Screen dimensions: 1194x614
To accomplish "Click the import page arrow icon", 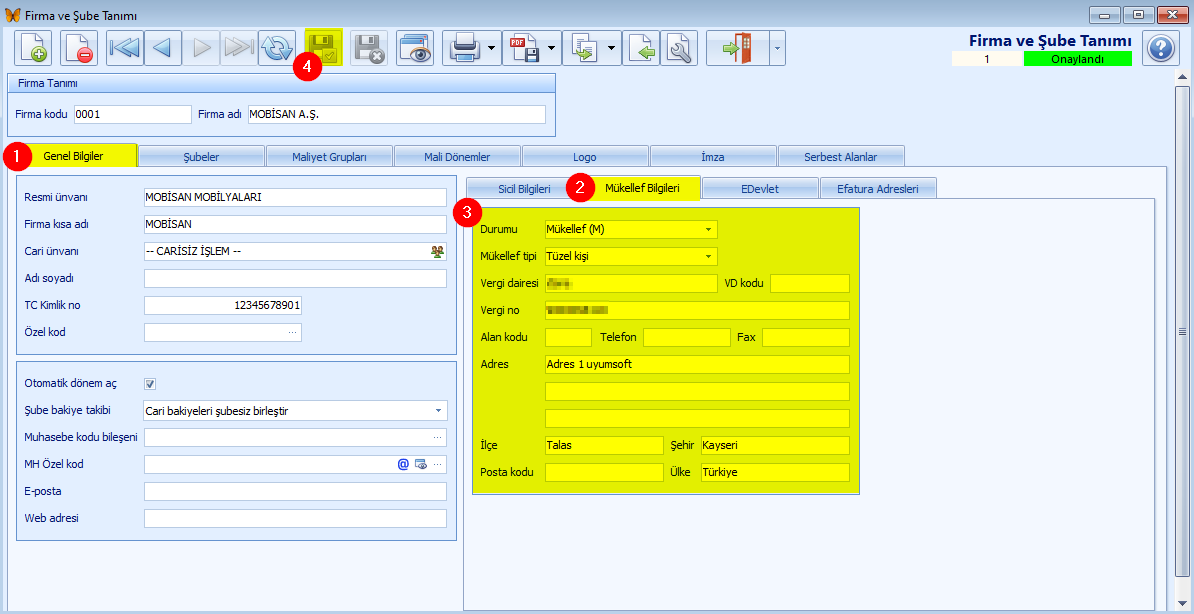I will [x=641, y=49].
